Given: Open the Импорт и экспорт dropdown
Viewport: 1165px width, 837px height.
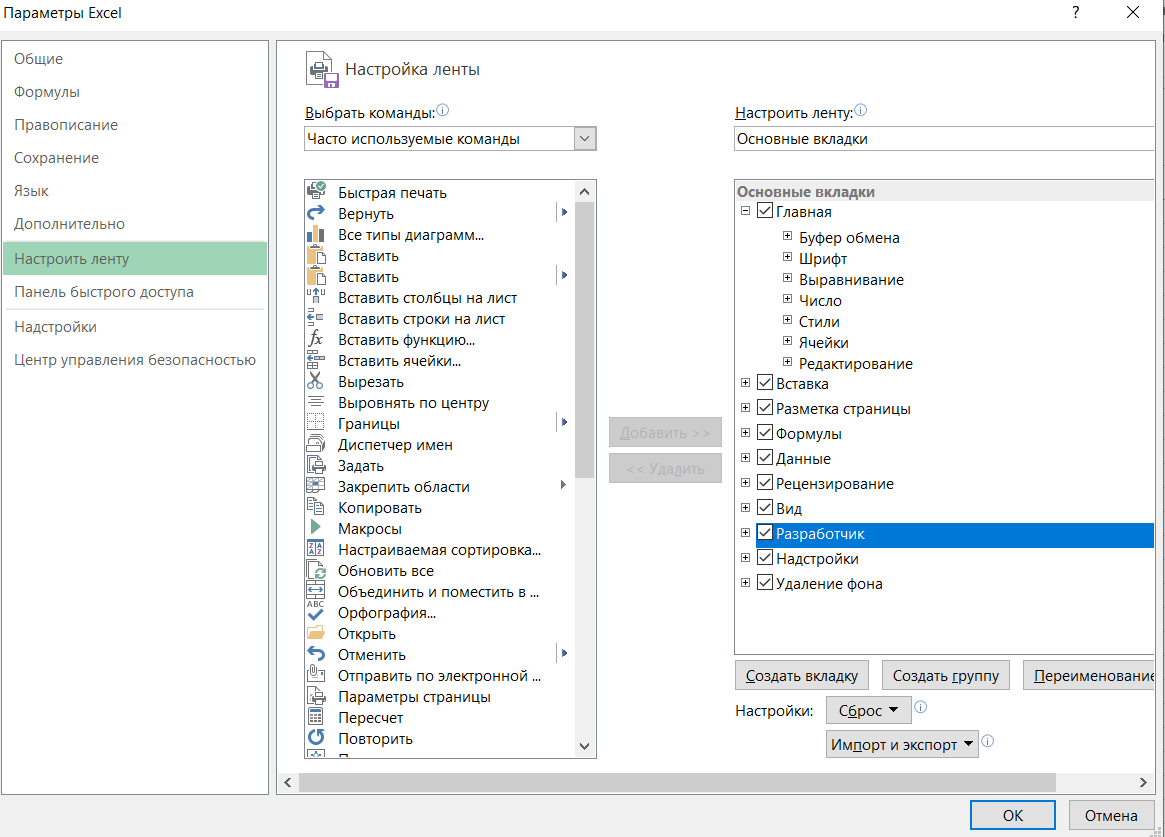Looking at the screenshot, I should pos(902,744).
